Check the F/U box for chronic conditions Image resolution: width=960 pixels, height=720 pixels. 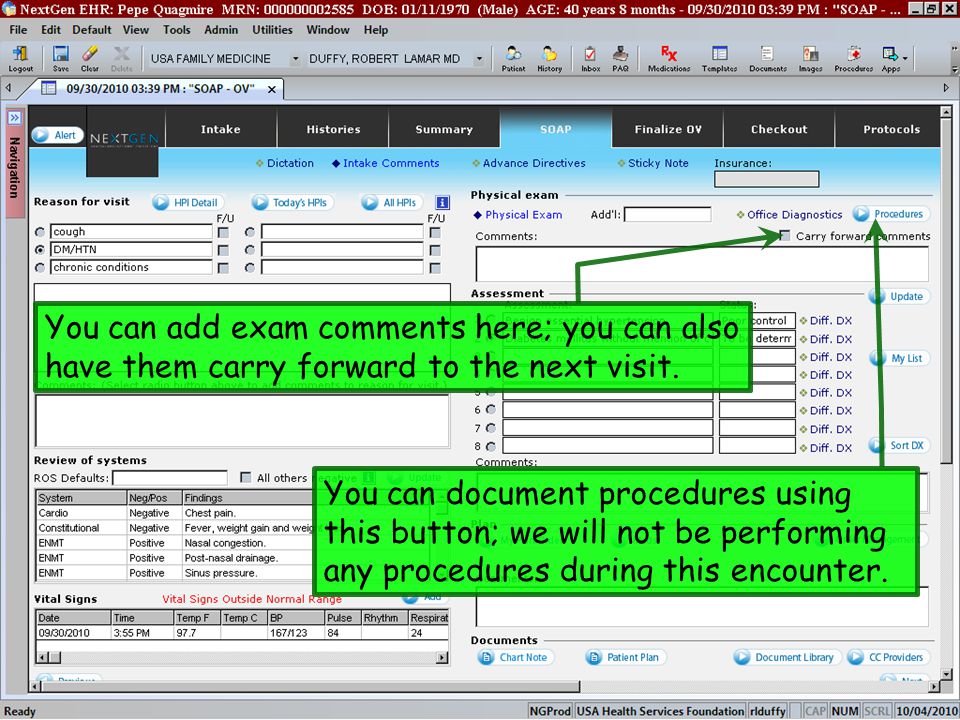[223, 268]
